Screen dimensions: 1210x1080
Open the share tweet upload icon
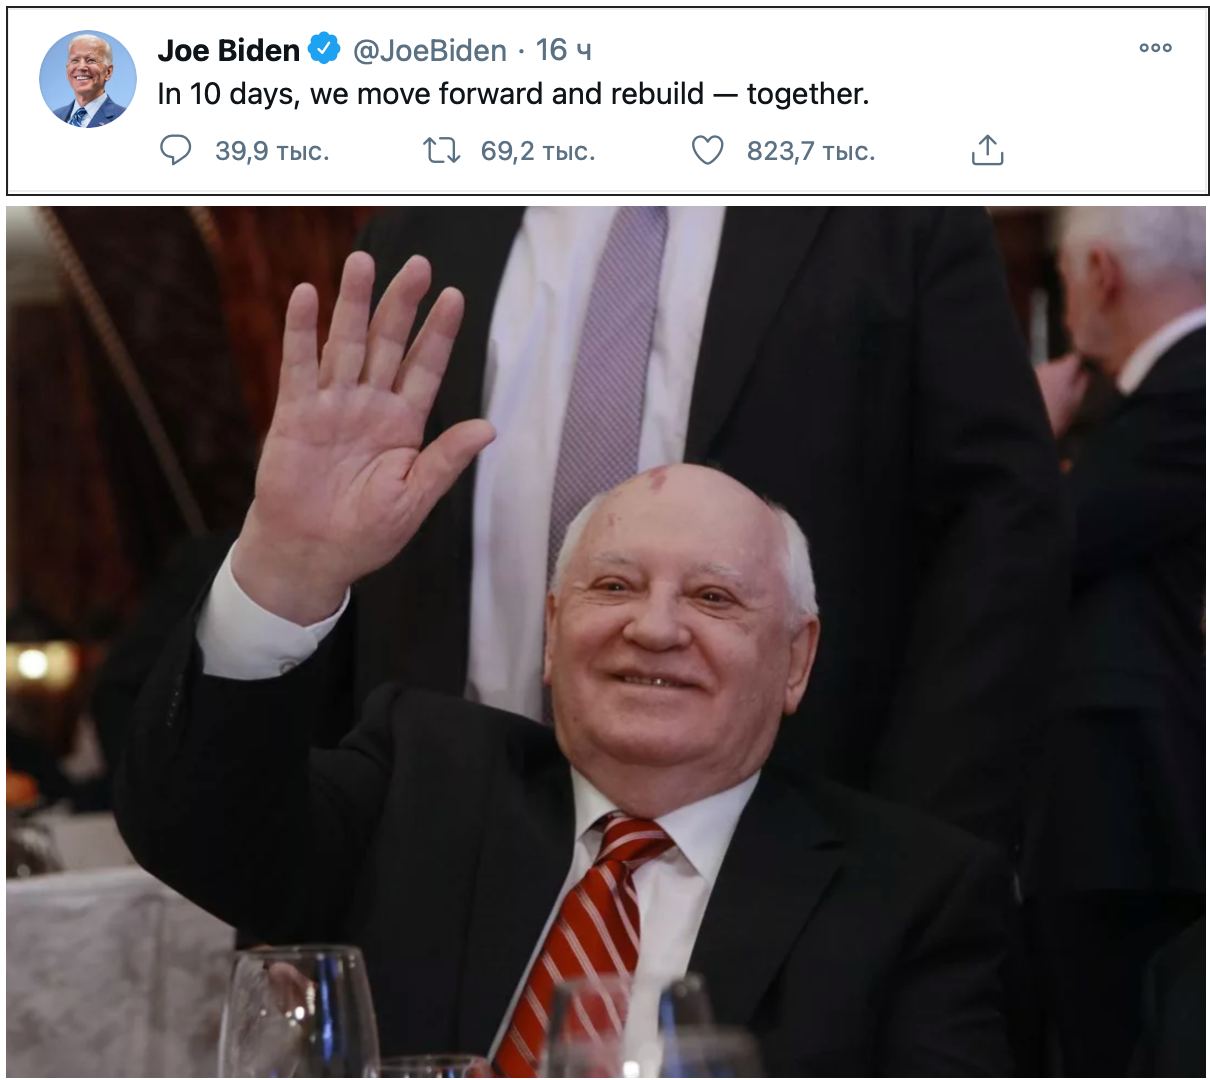click(987, 150)
